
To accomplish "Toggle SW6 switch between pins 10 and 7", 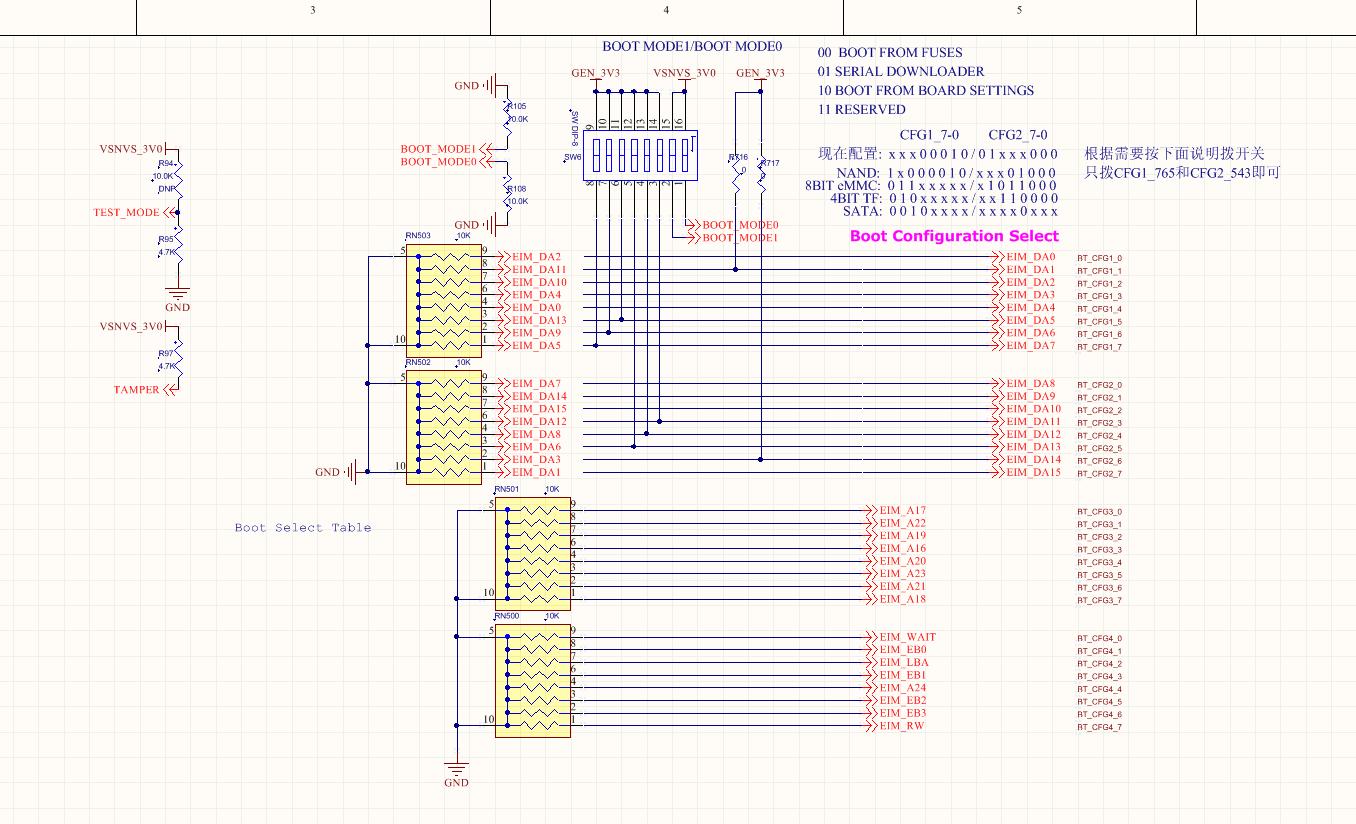I will pyautogui.click(x=608, y=155).
